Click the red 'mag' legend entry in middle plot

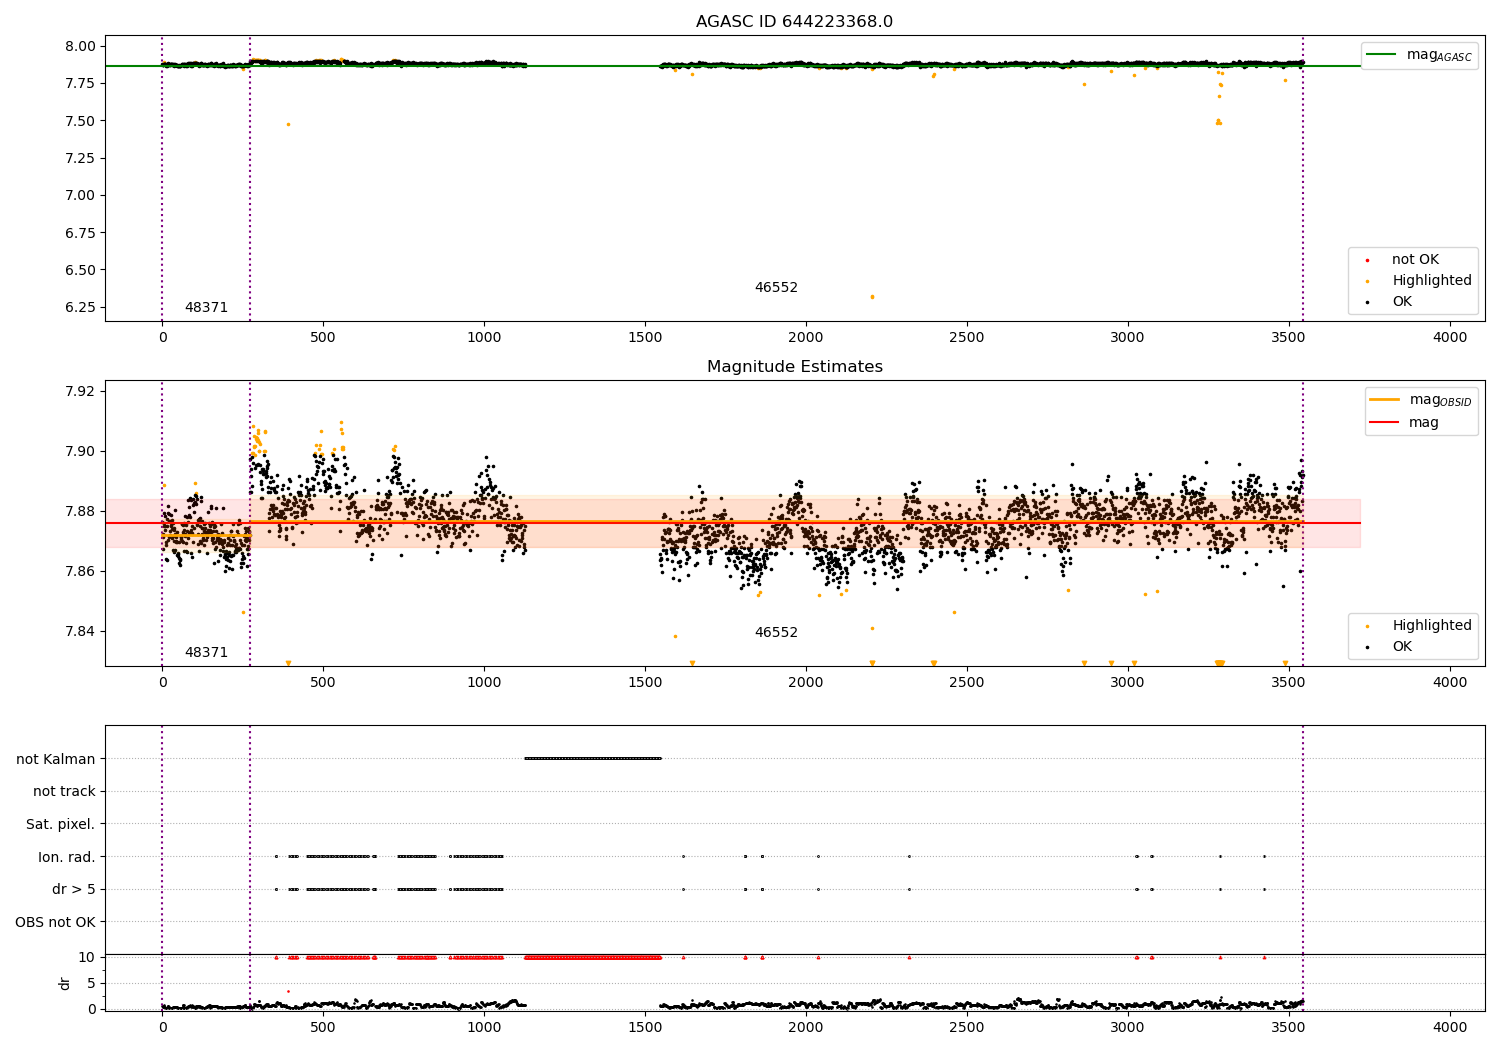pos(1405,423)
